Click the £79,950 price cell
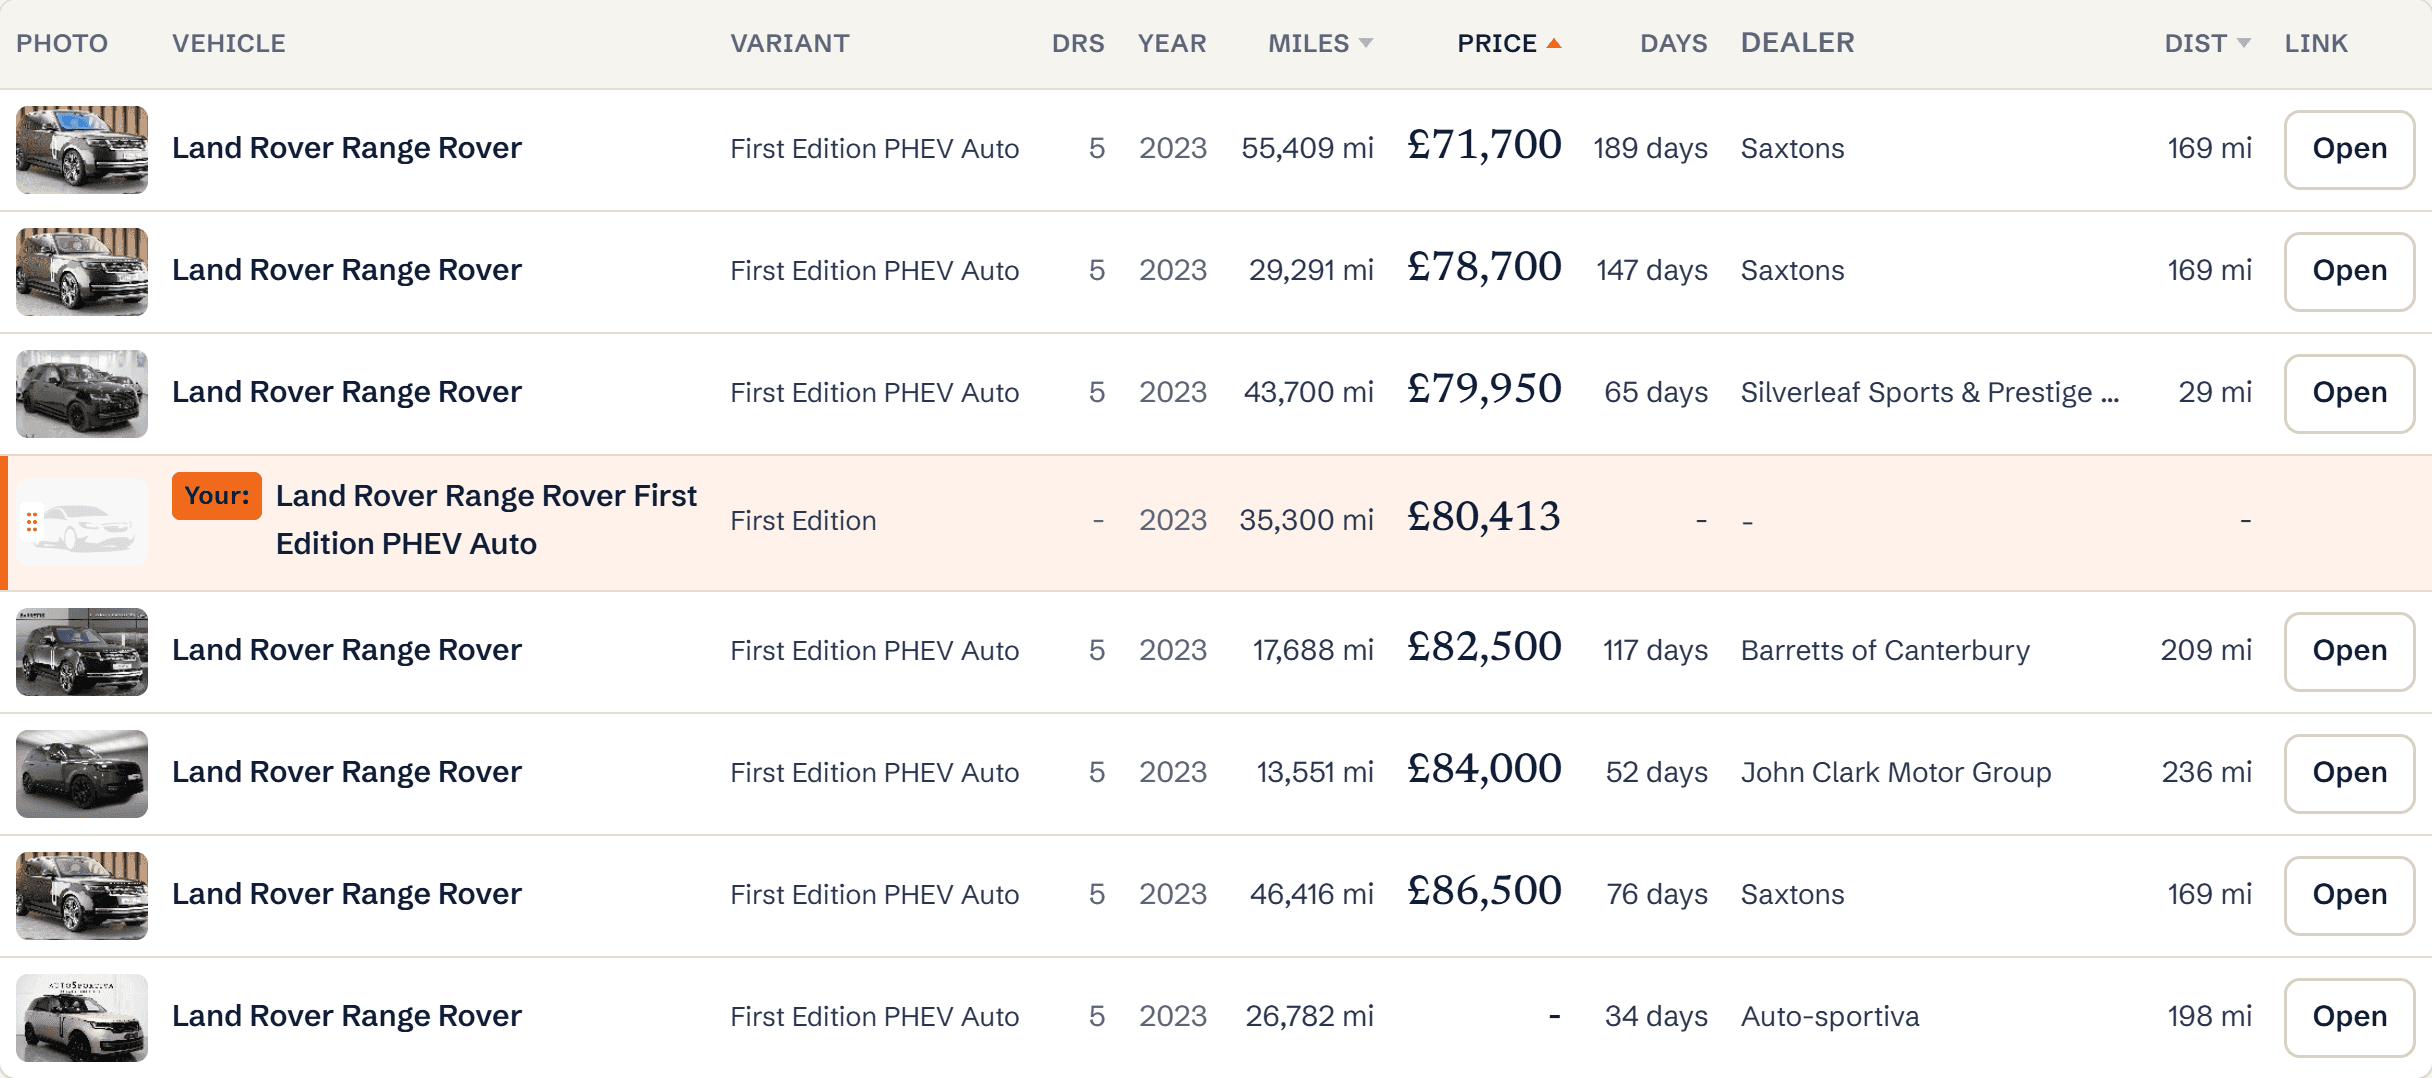2432x1078 pixels. pyautogui.click(x=1483, y=389)
